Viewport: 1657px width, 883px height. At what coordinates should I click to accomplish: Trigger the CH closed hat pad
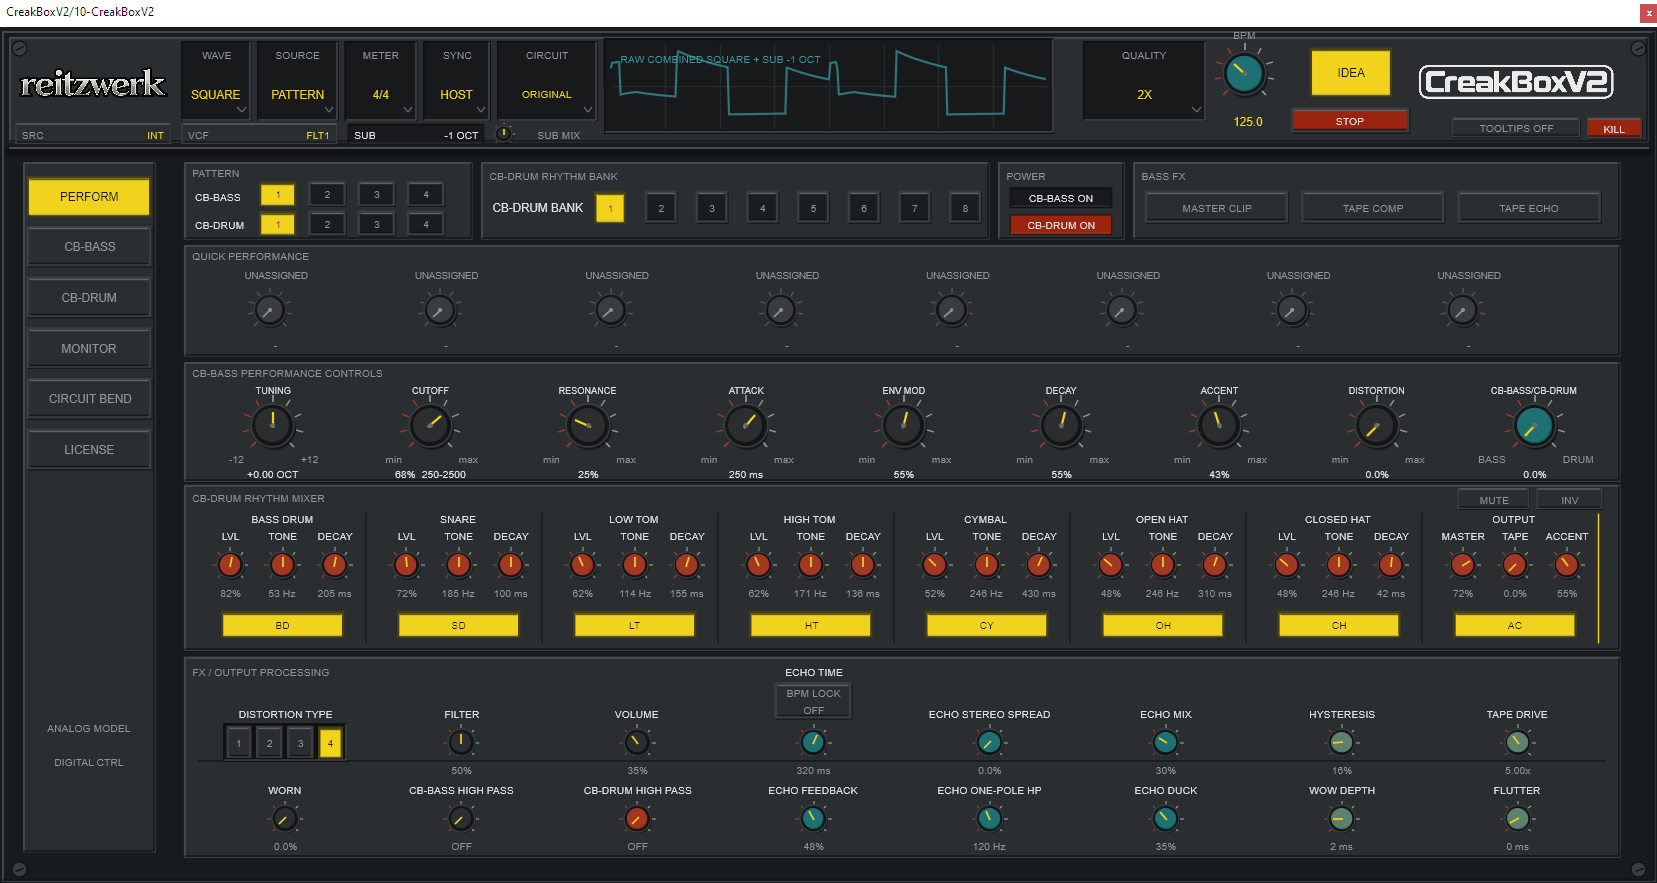tap(1339, 625)
